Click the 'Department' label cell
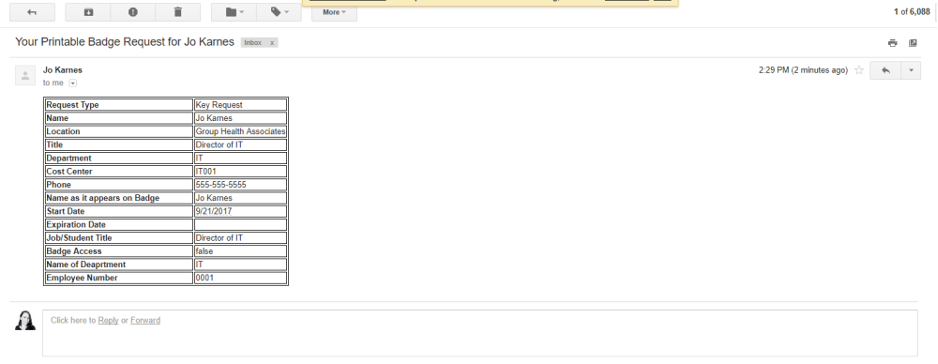 pyautogui.click(x=118, y=158)
